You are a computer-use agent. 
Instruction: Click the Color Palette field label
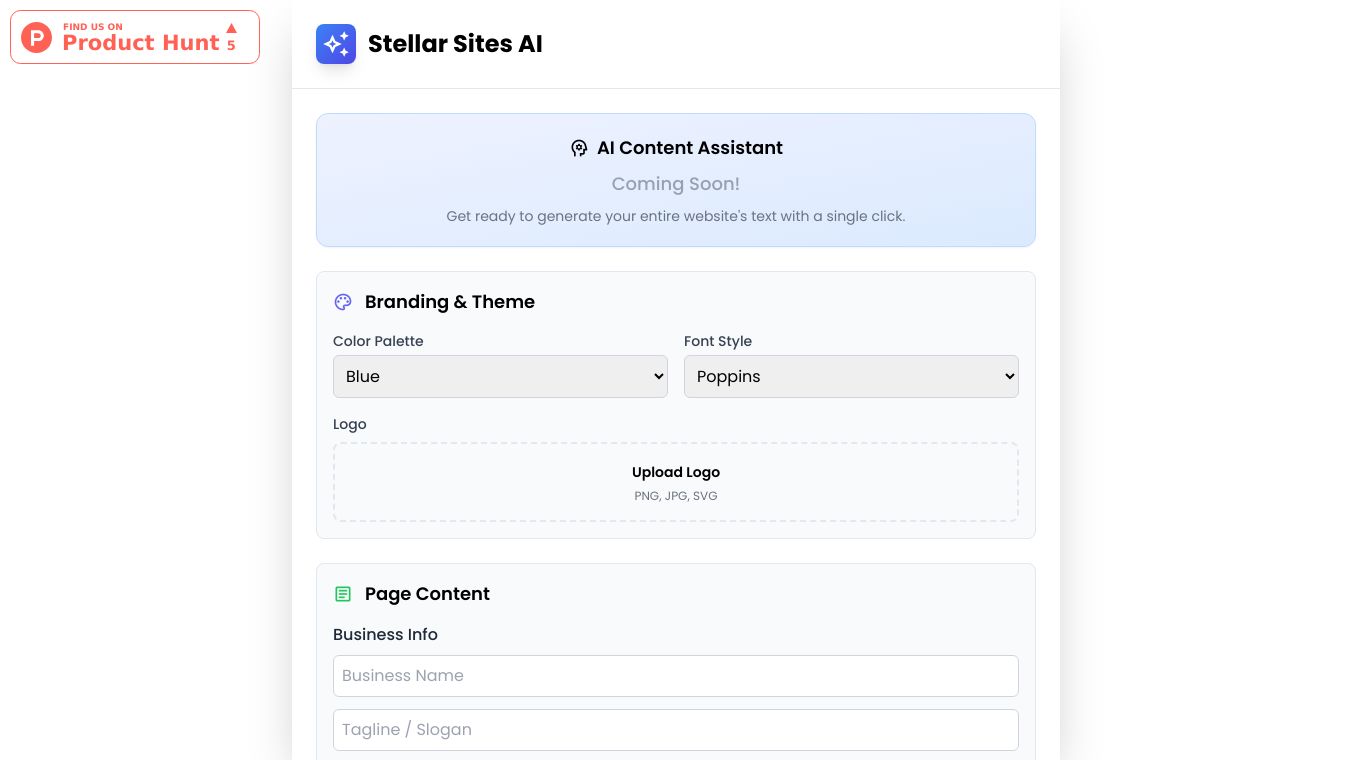[378, 341]
